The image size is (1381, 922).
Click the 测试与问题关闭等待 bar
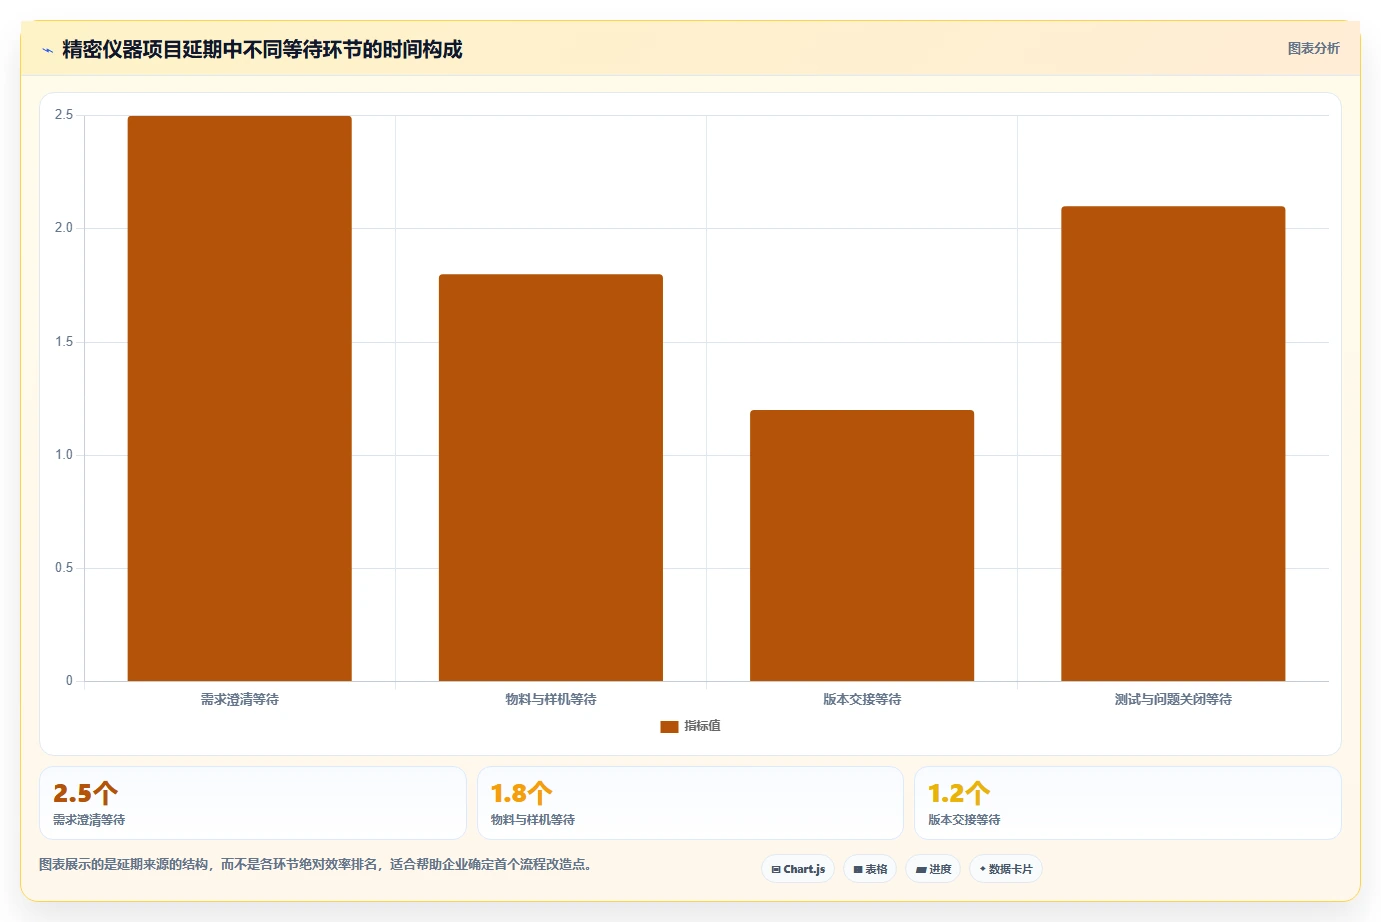point(1173,444)
